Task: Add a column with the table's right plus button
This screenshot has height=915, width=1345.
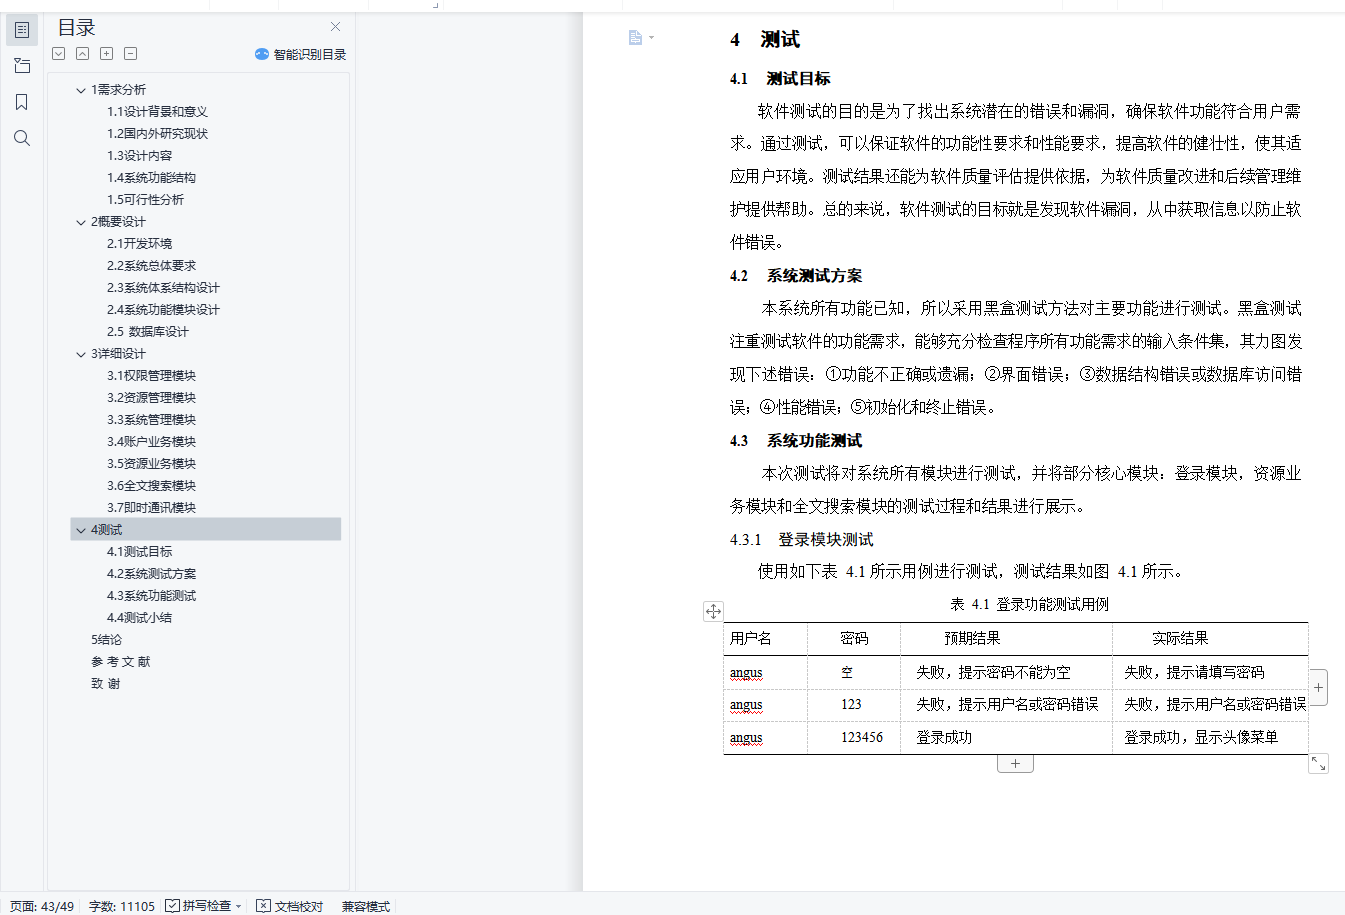Action: click(x=1319, y=688)
